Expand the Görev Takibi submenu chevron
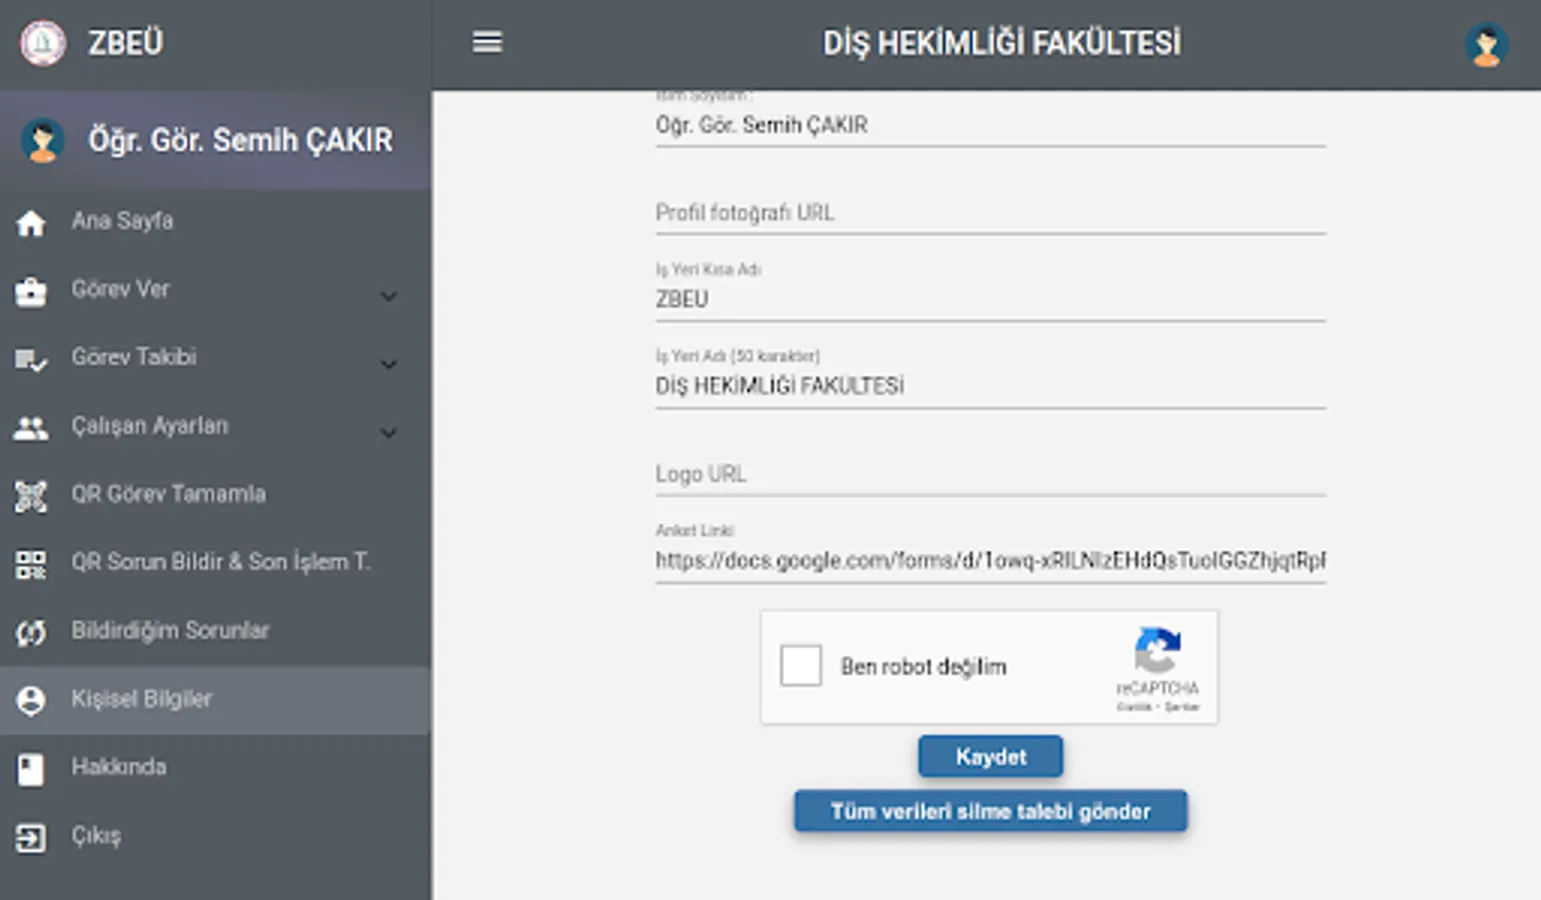Screen dimensions: 1541x900 [389, 364]
